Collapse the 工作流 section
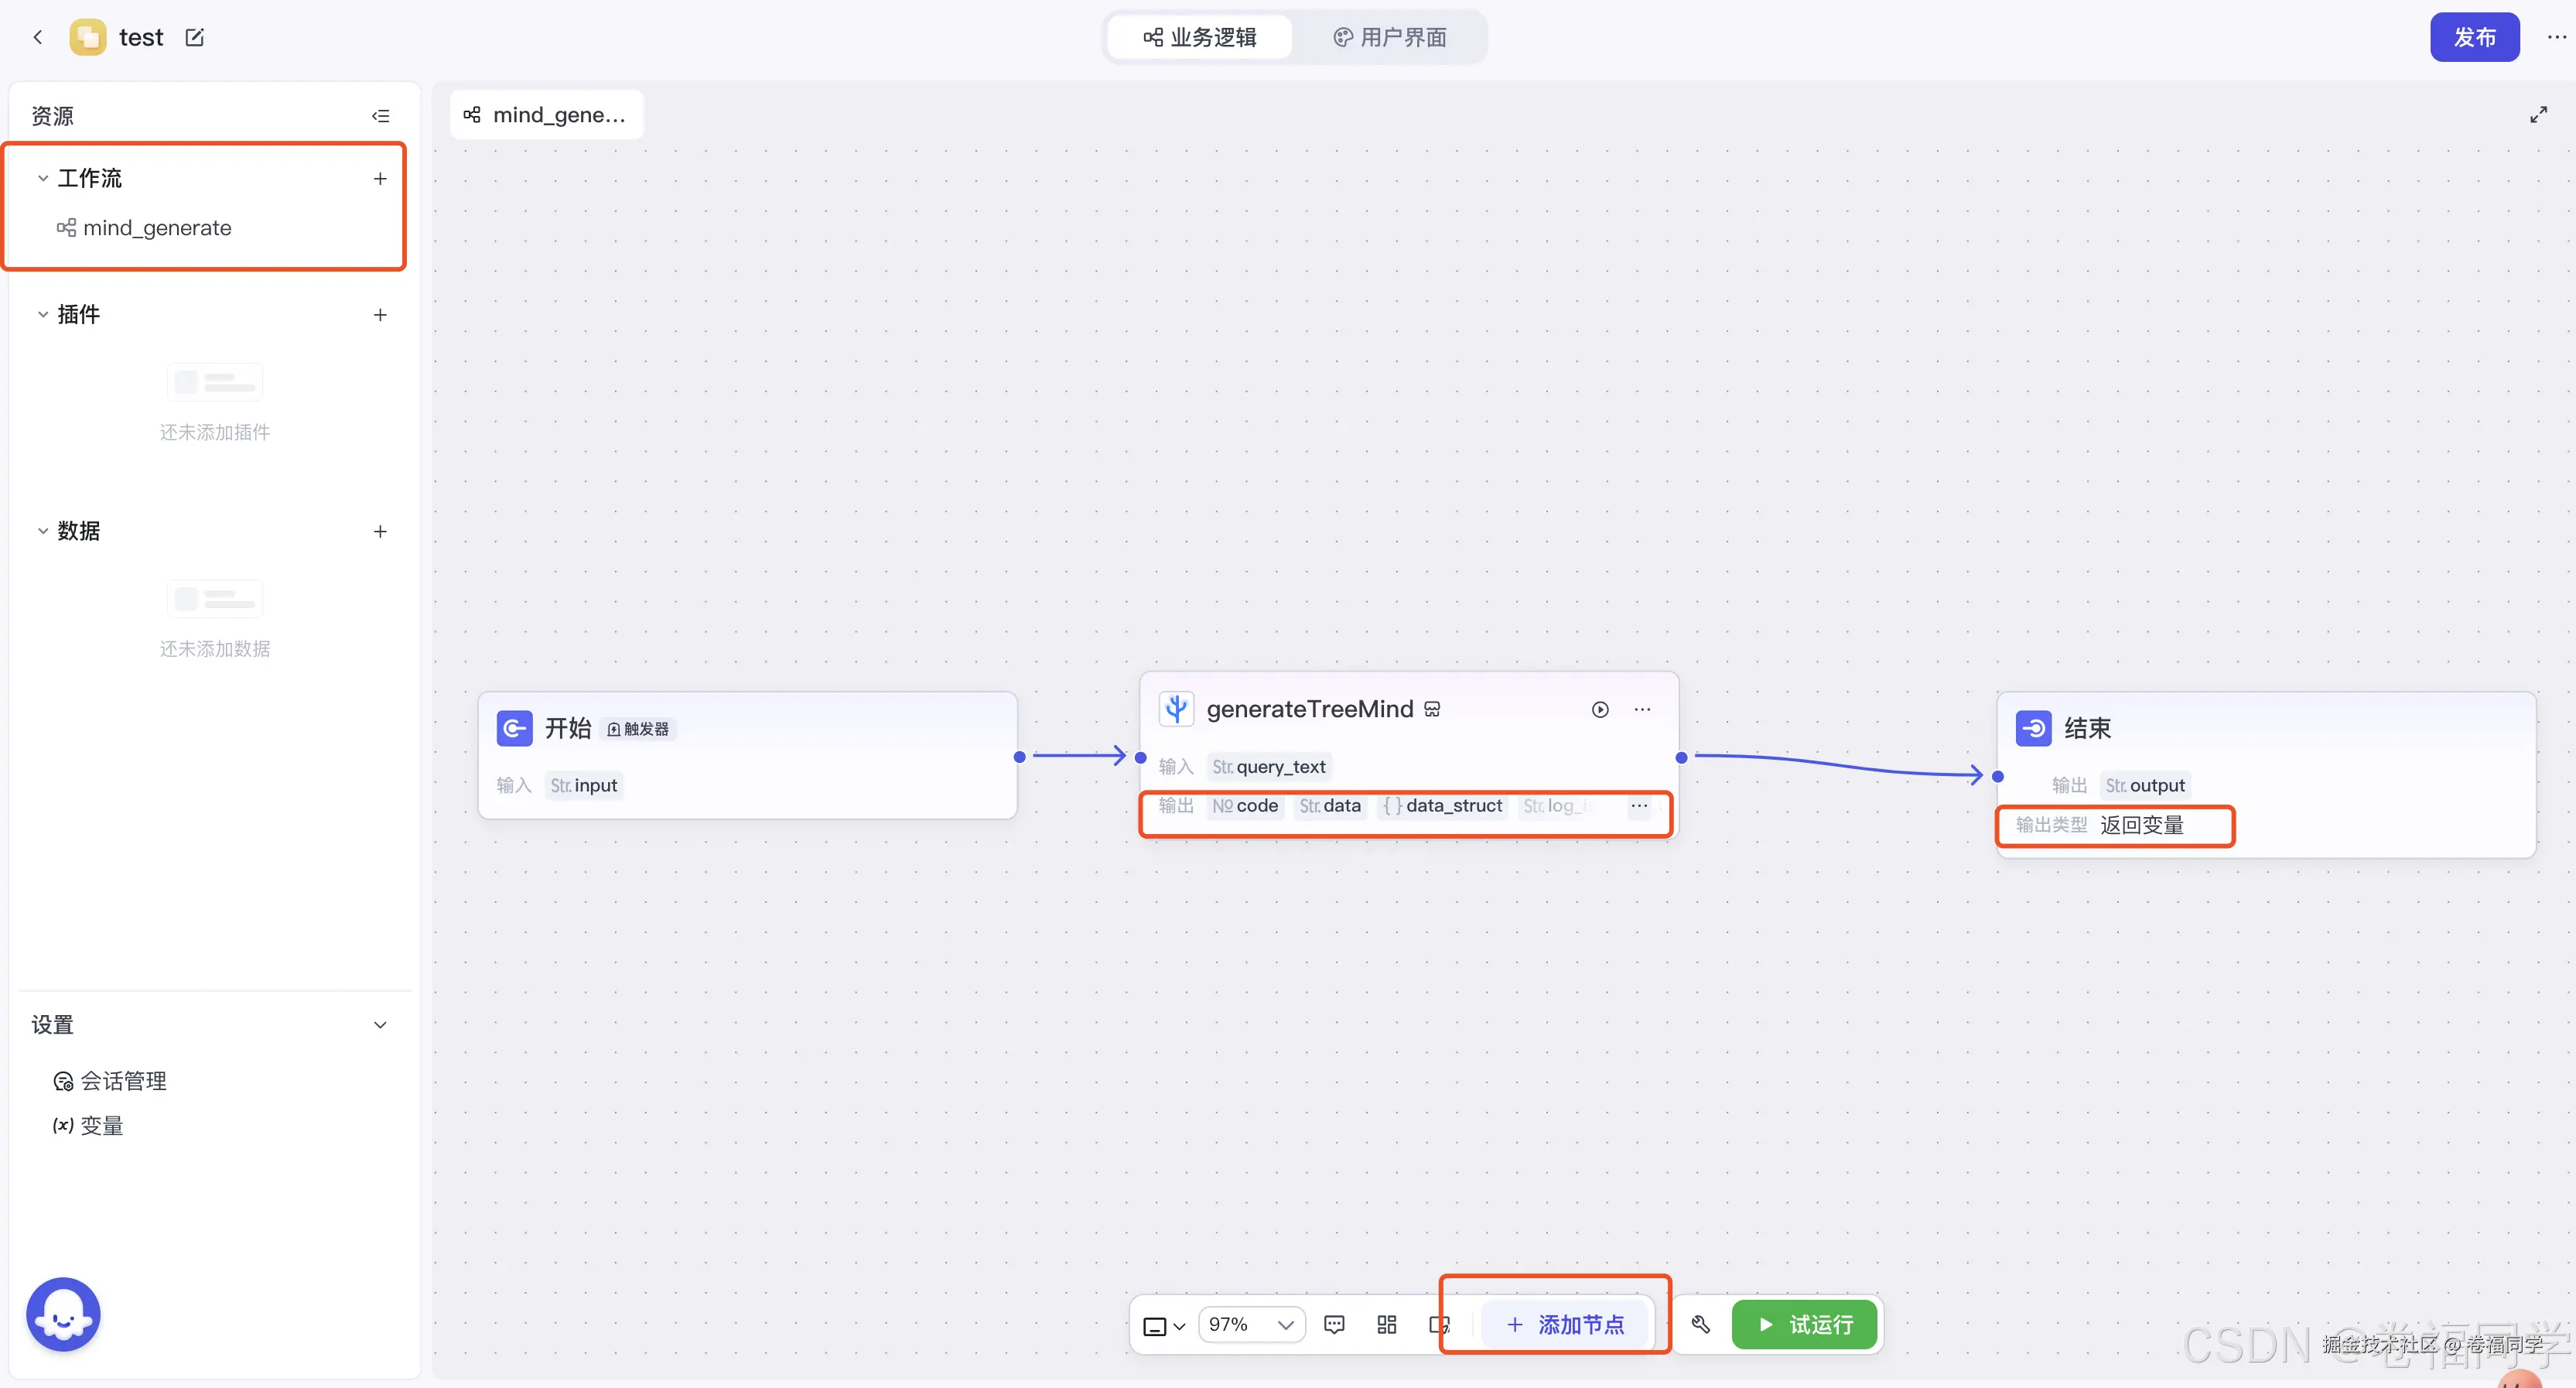 pyautogui.click(x=43, y=178)
